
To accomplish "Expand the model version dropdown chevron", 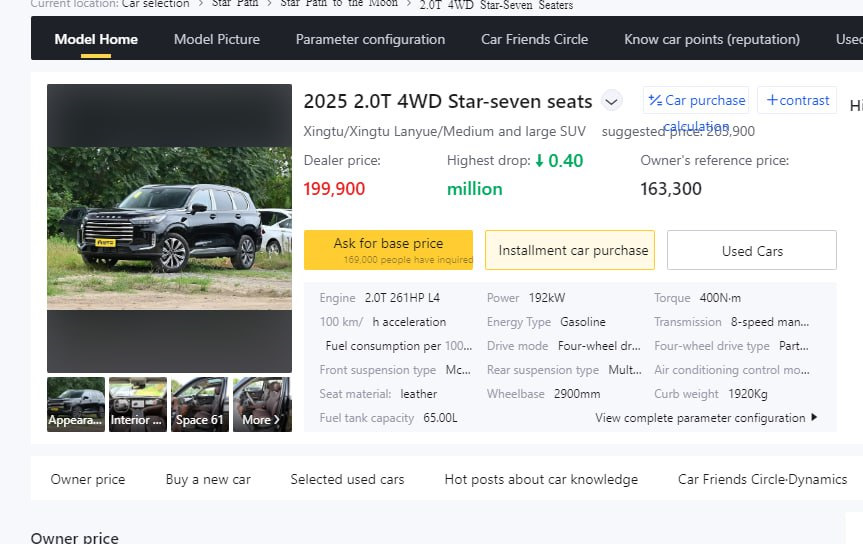I will pyautogui.click(x=611, y=101).
